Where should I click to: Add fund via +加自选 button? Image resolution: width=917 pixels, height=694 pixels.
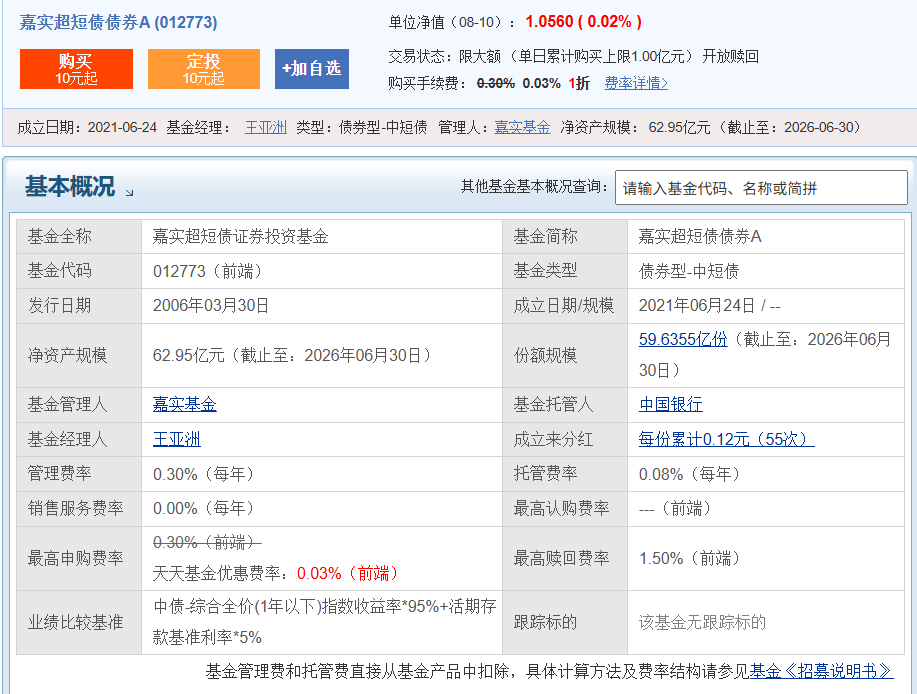coord(312,69)
